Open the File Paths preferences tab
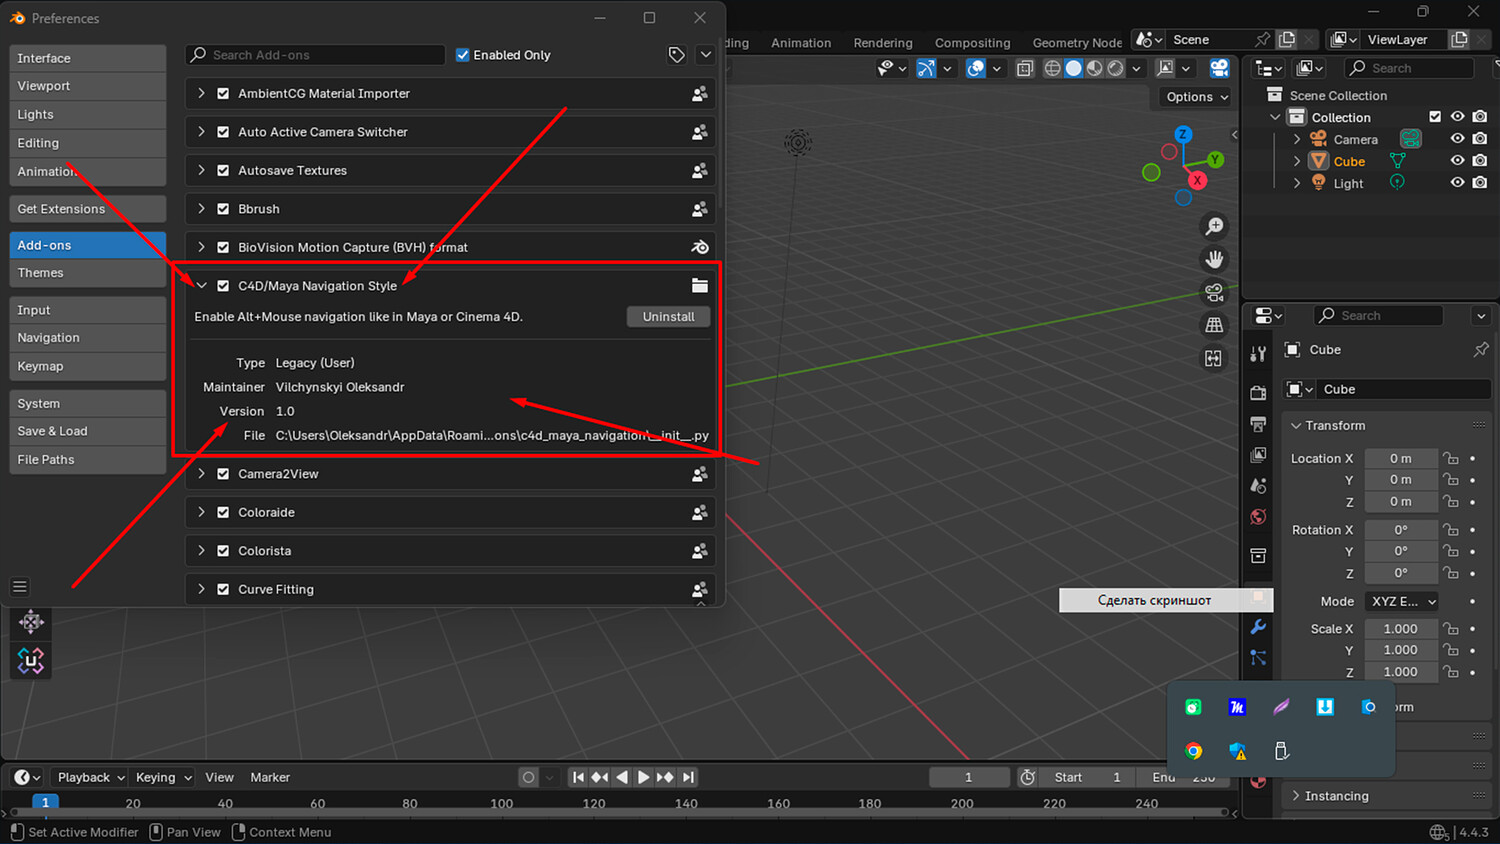Viewport: 1500px width, 844px height. click(88, 460)
